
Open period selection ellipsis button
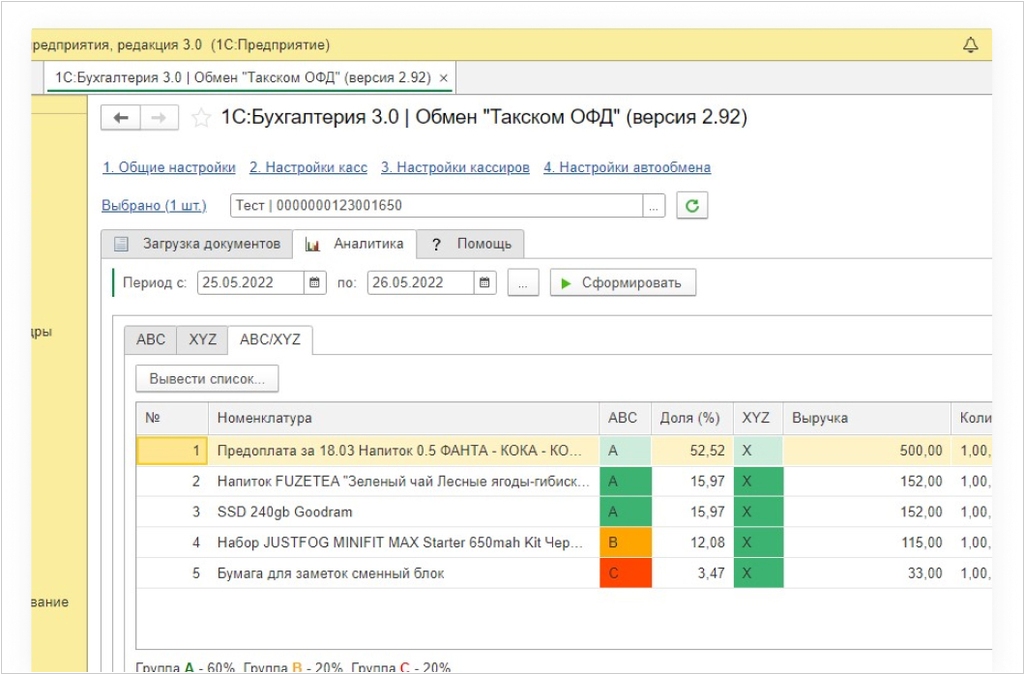coord(523,283)
